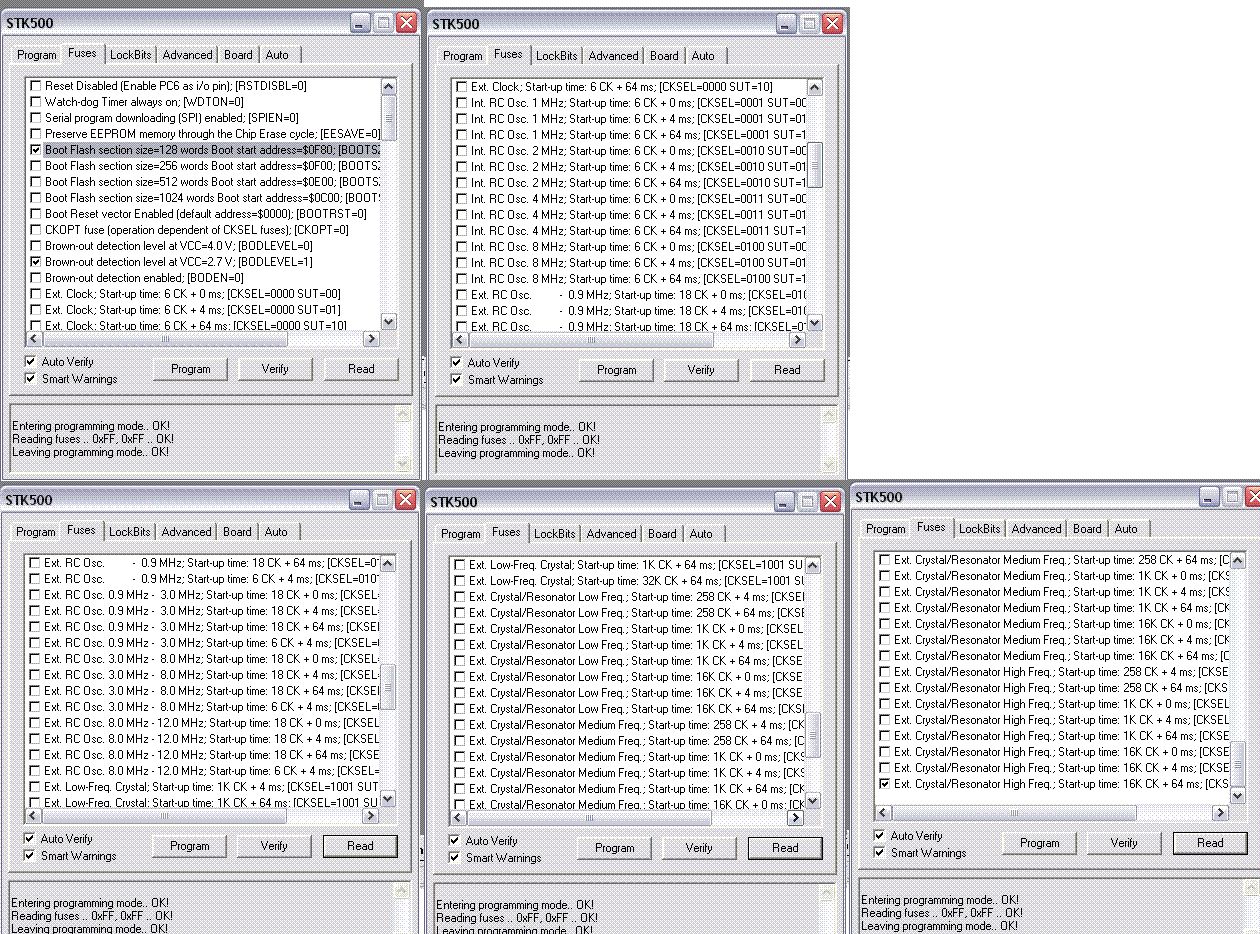The image size is (1260, 934).
Task: Check Ext. RC Osc. 0.9-3.0 MHz 18 CK + 0 ms
Action: point(35,595)
